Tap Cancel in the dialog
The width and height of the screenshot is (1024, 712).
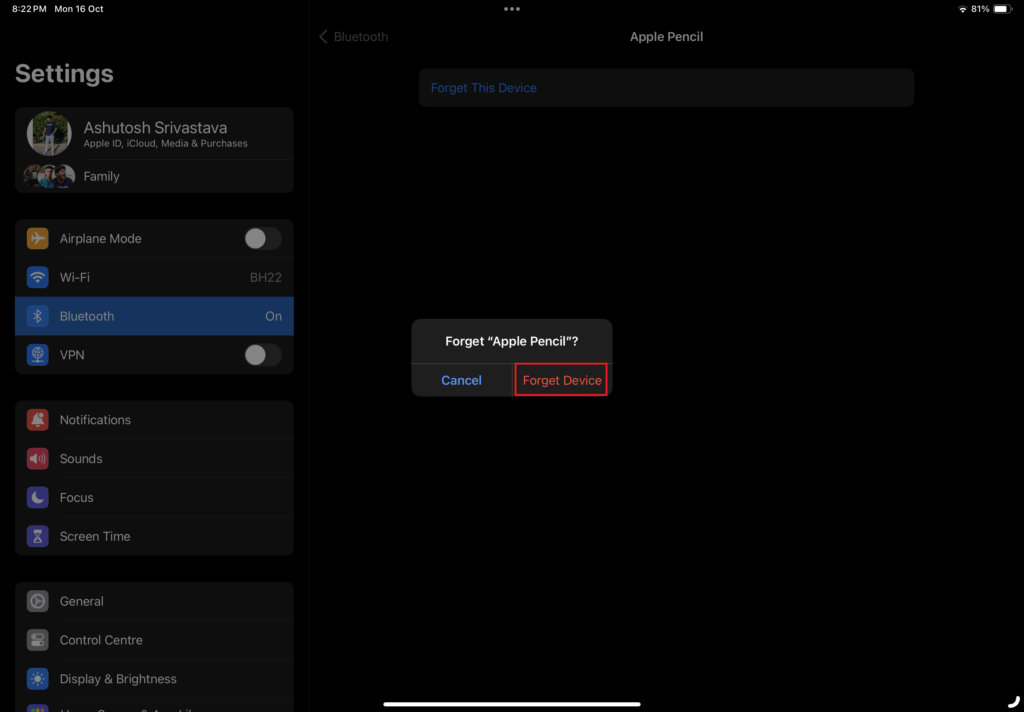click(461, 380)
